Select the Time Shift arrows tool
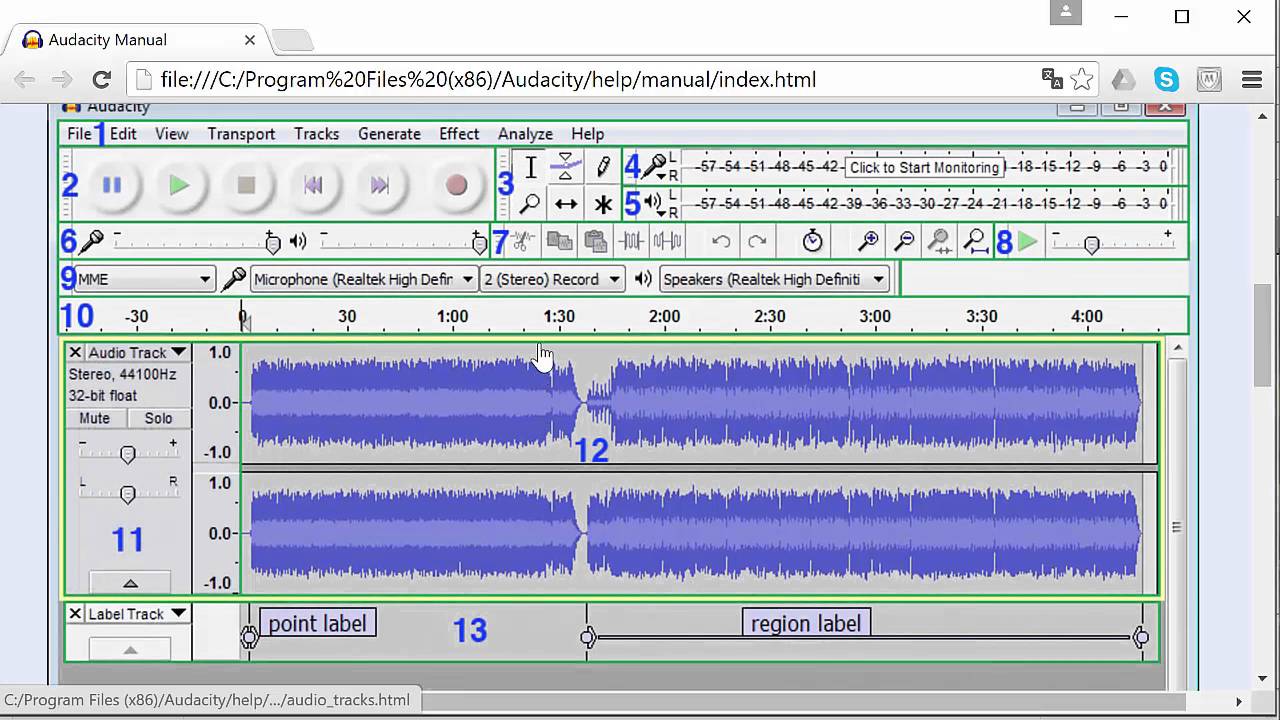Screen dimensions: 1280x720 pos(566,204)
